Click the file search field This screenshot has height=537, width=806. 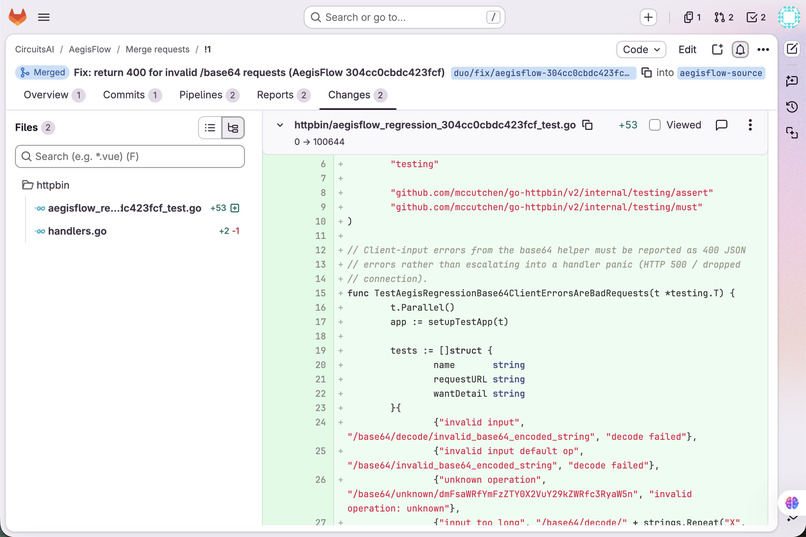130,156
